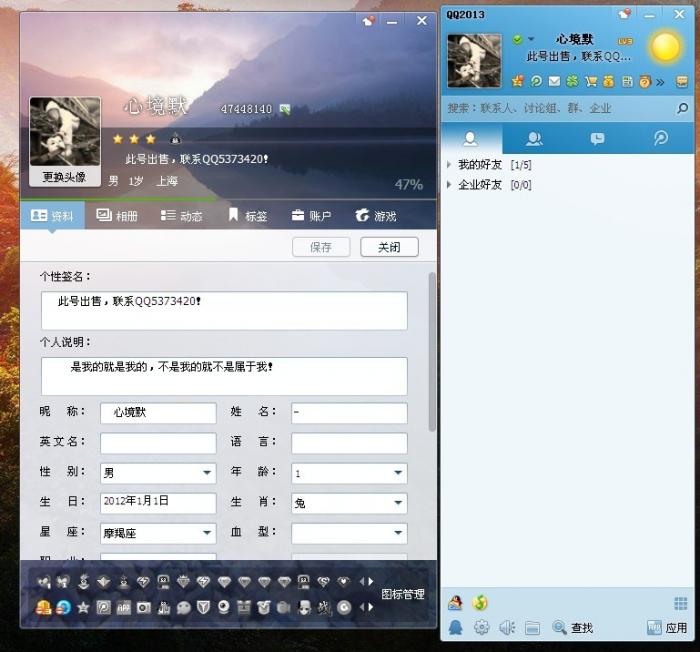This screenshot has height=652, width=700.
Task: Switch to the 账户 account tab
Action: click(x=311, y=216)
